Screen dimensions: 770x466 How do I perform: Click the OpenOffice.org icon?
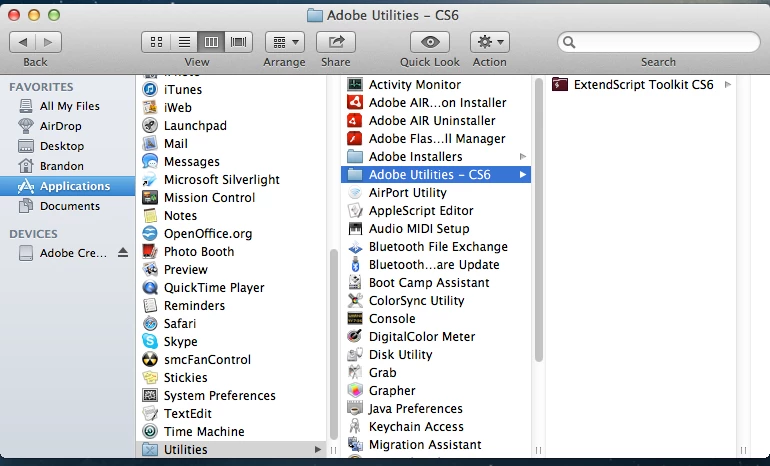(x=150, y=233)
